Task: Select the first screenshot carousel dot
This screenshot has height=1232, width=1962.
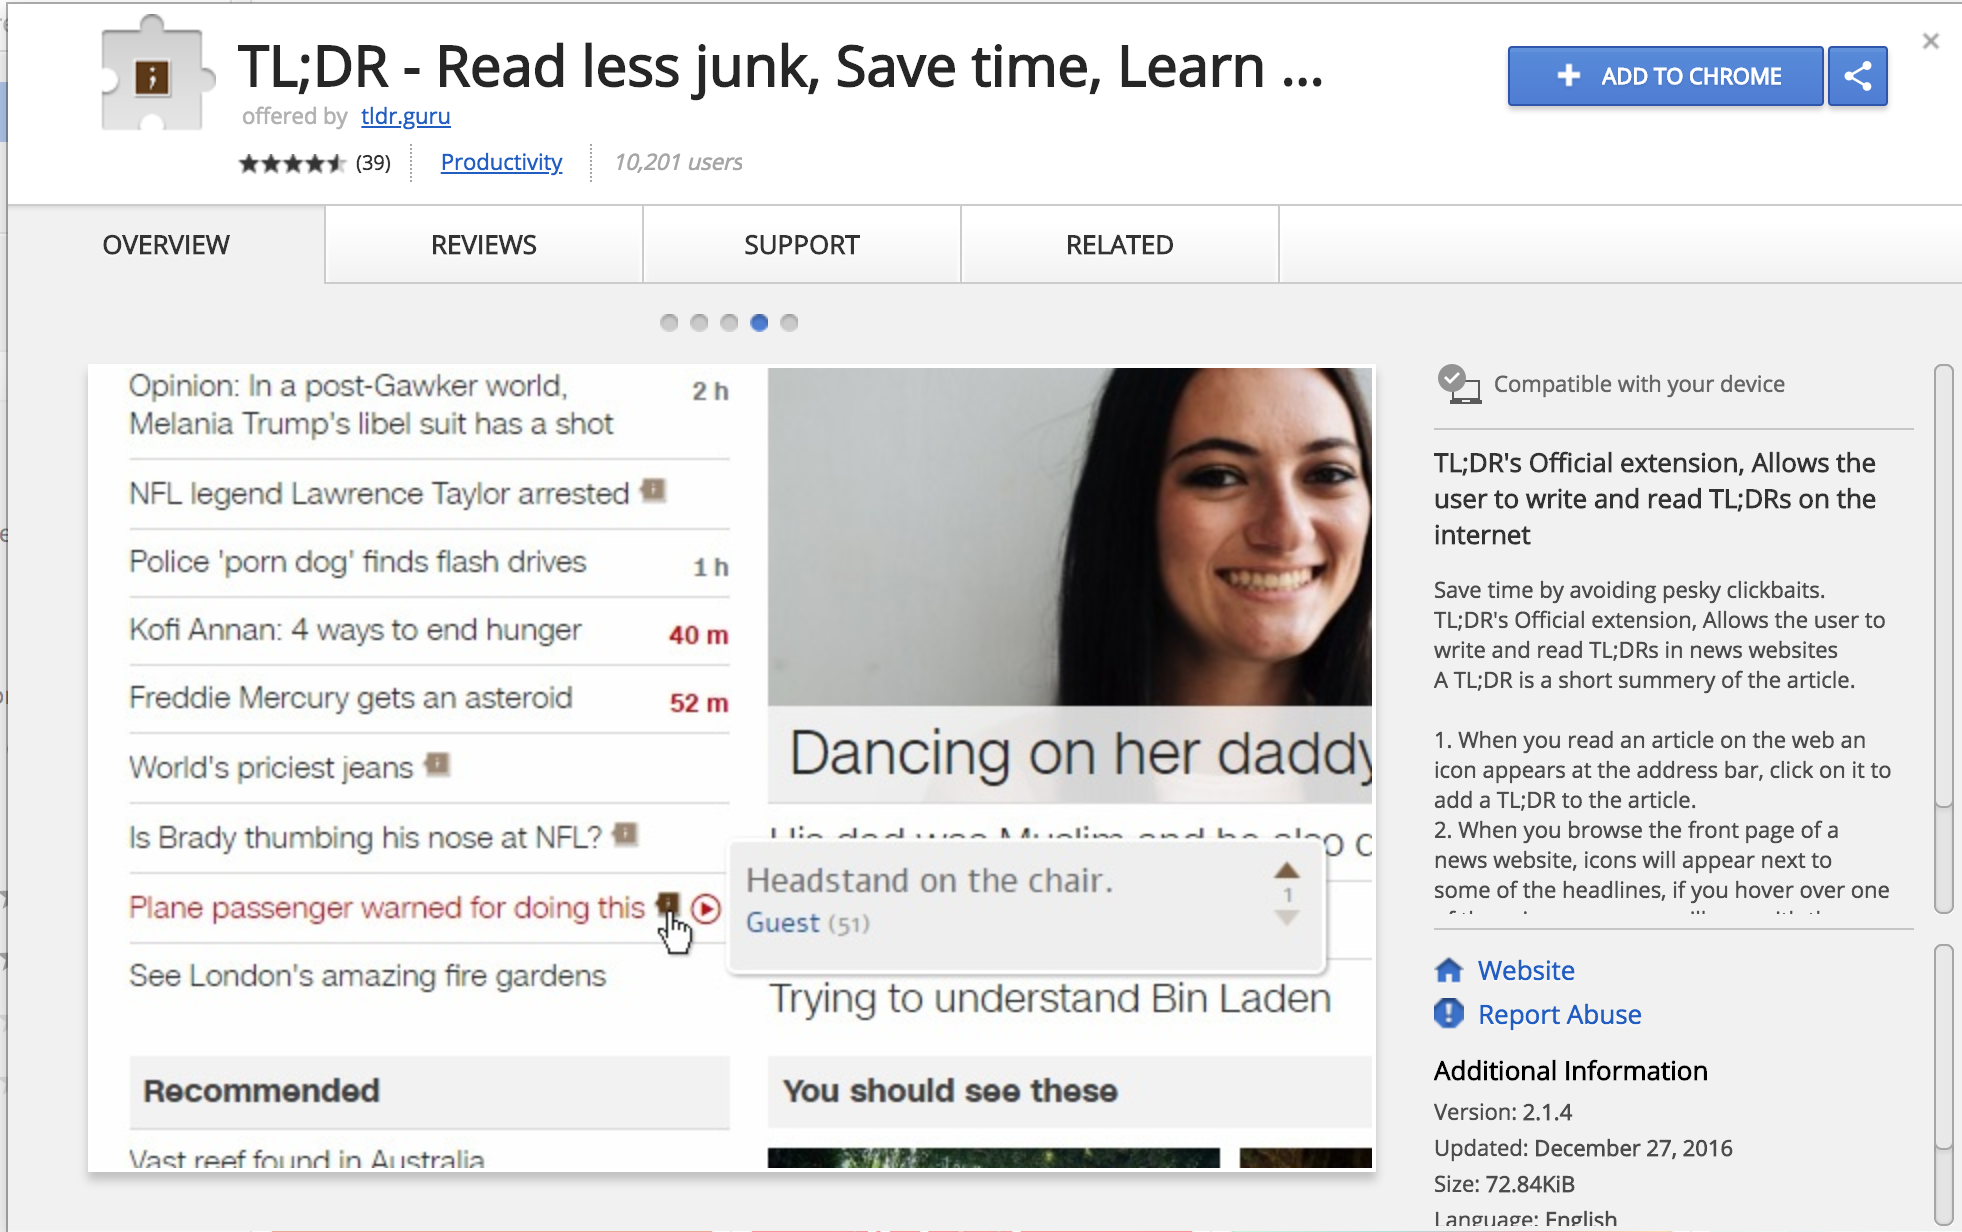Action: (669, 322)
